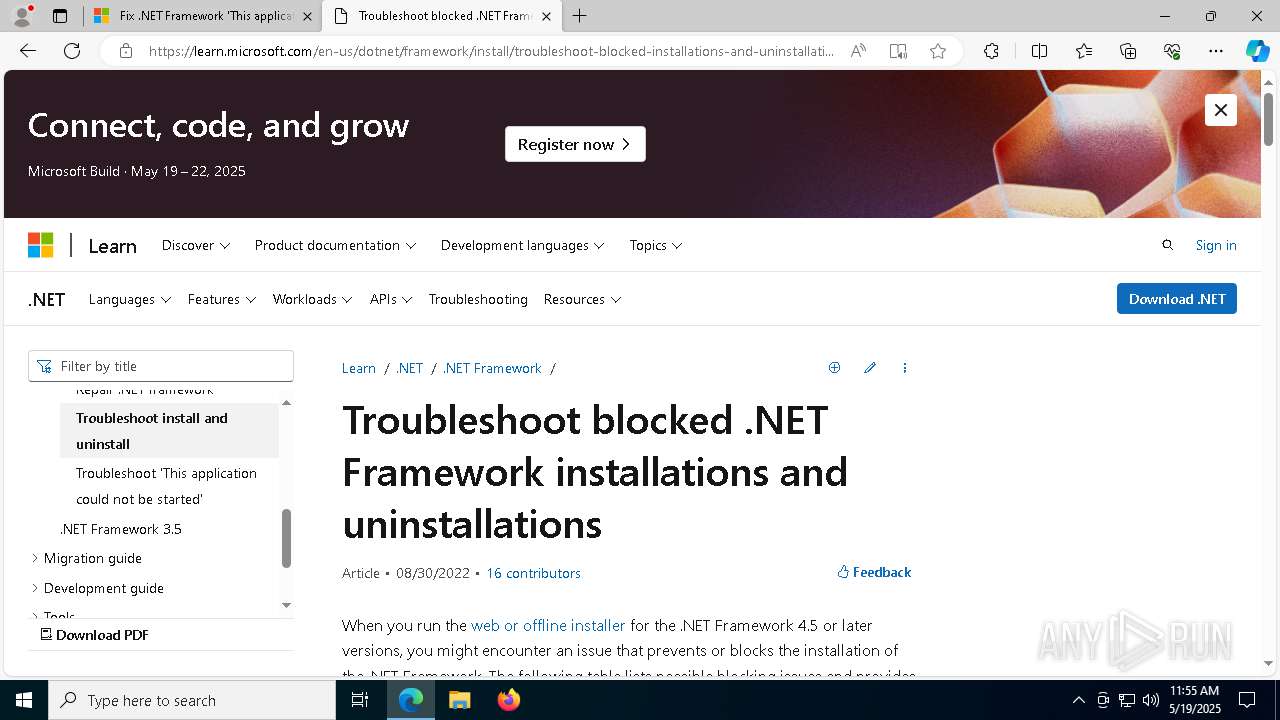Open the volume icon in the system tray

(1150, 700)
